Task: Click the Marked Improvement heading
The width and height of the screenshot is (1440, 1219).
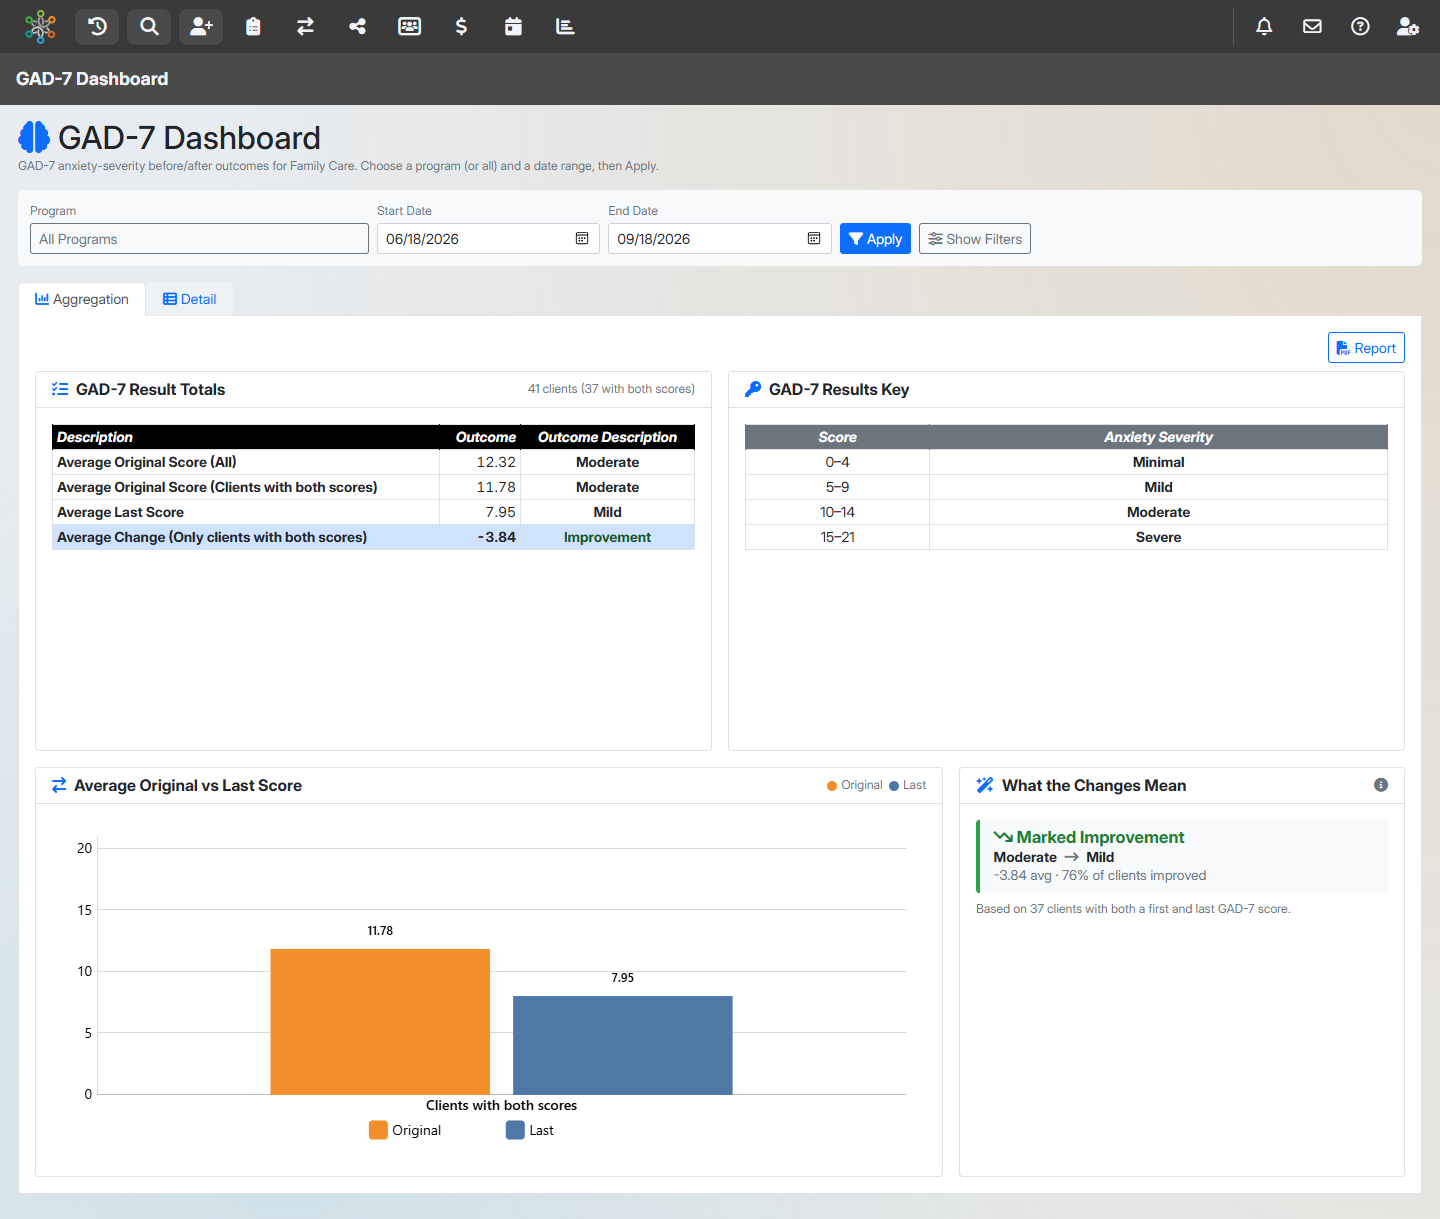Action: click(x=1100, y=837)
